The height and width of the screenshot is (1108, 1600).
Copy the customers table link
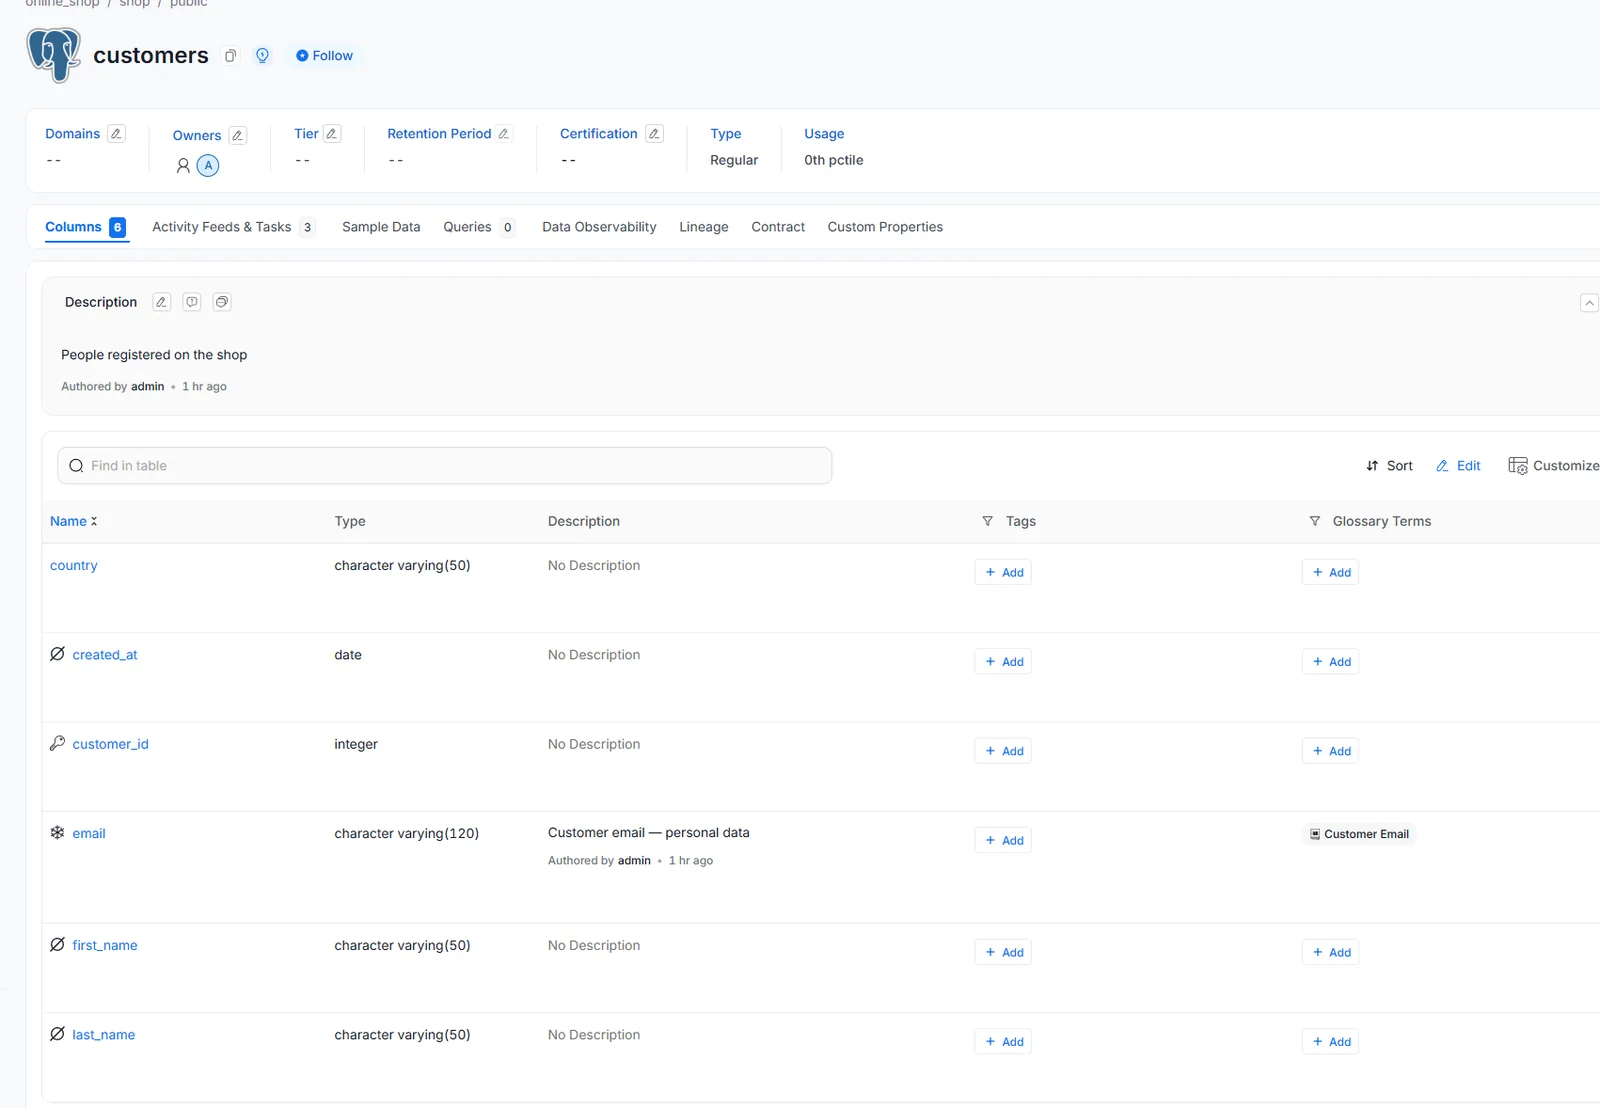point(231,56)
